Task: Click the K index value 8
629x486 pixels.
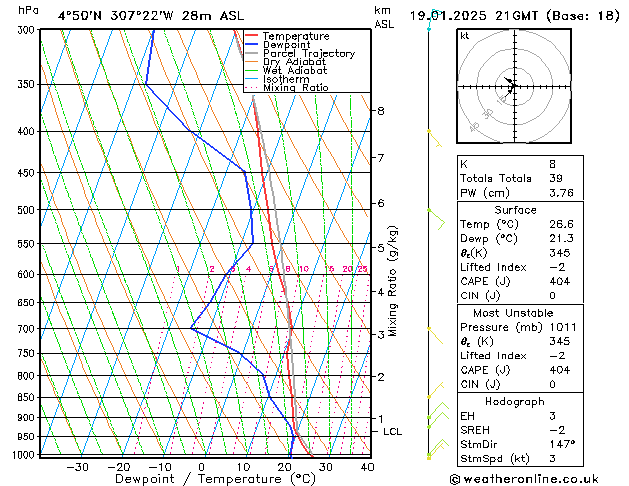Action: [552, 164]
